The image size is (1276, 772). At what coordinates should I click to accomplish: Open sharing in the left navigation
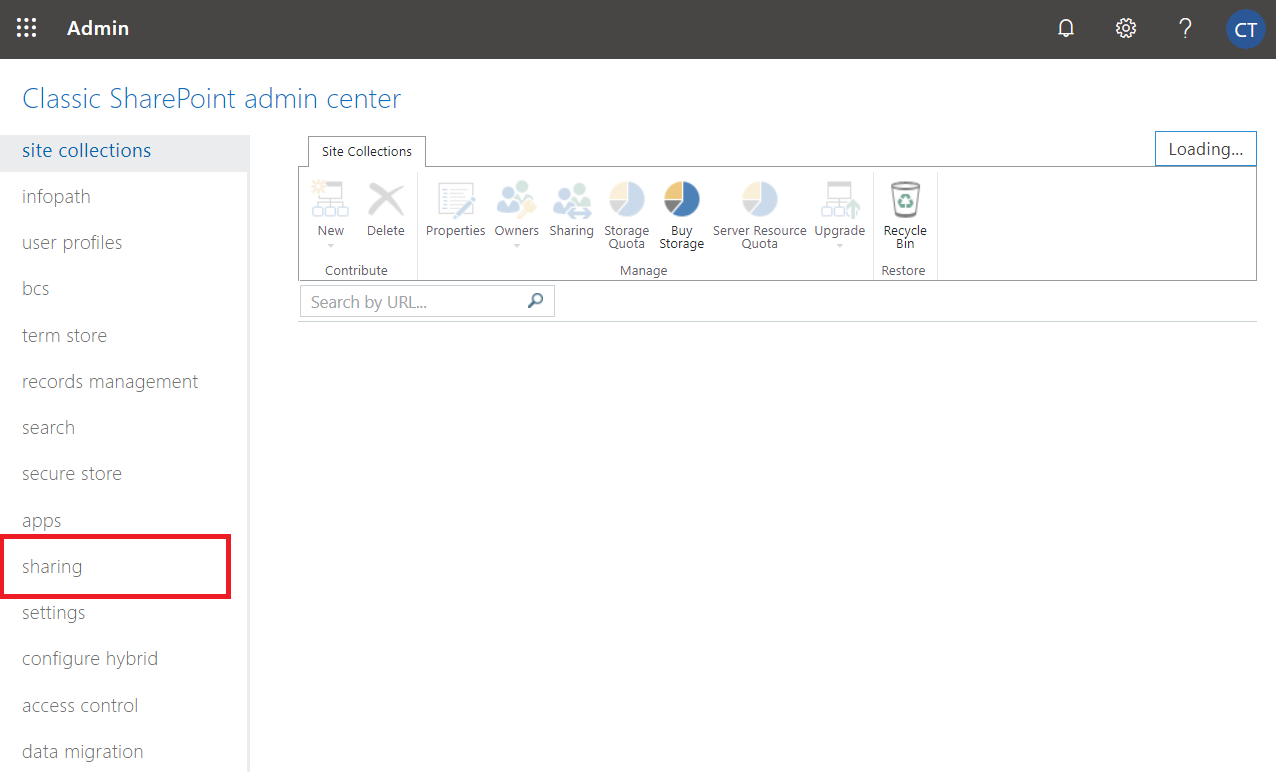coord(52,567)
